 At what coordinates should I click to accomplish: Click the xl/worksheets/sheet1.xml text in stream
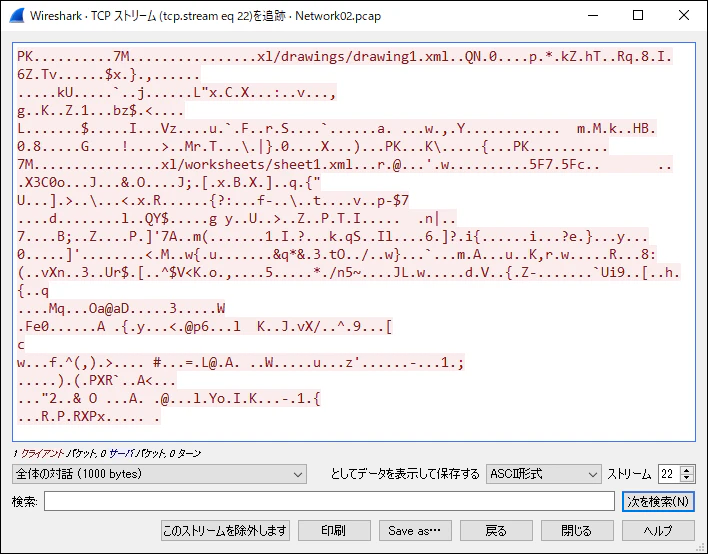[x=257, y=164]
